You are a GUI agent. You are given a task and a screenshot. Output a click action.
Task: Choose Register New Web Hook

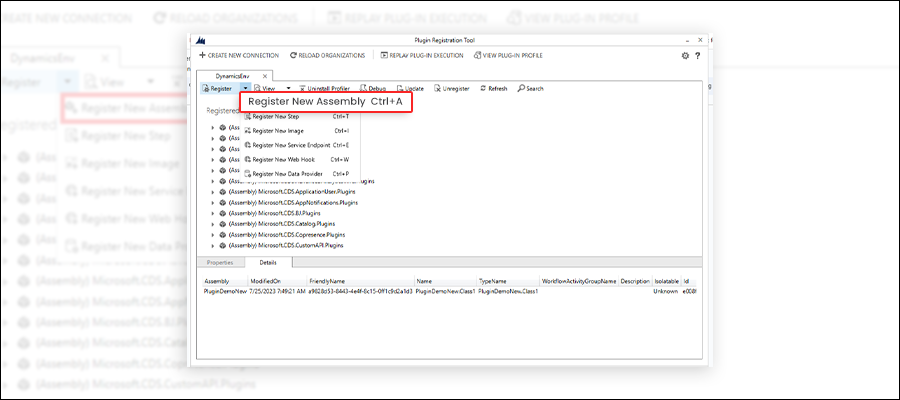pyautogui.click(x=297, y=160)
